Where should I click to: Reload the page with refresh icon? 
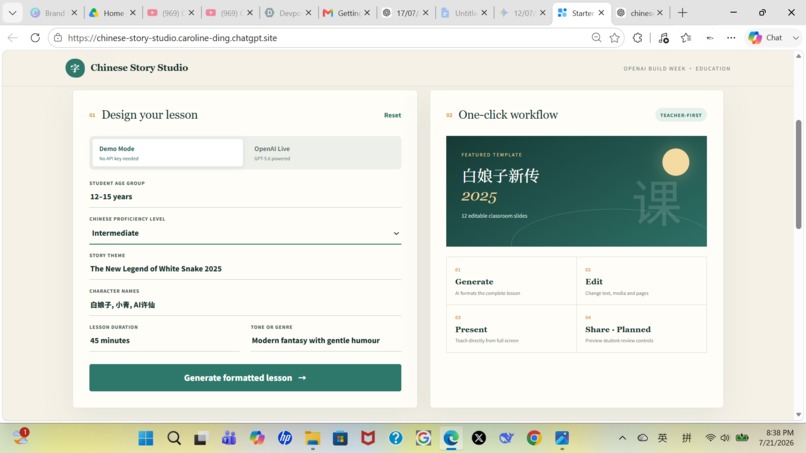pos(35,38)
